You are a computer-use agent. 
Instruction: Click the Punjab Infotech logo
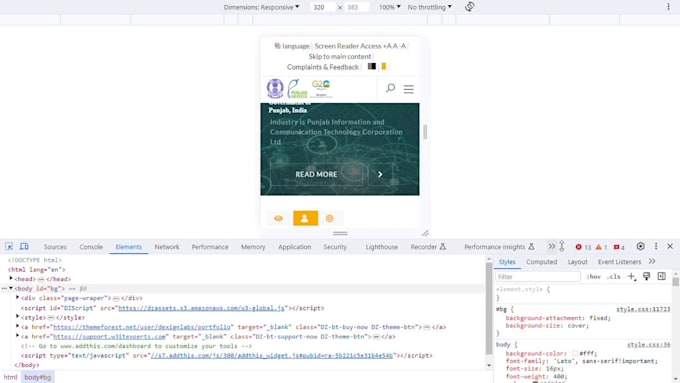pyautogui.click(x=298, y=88)
